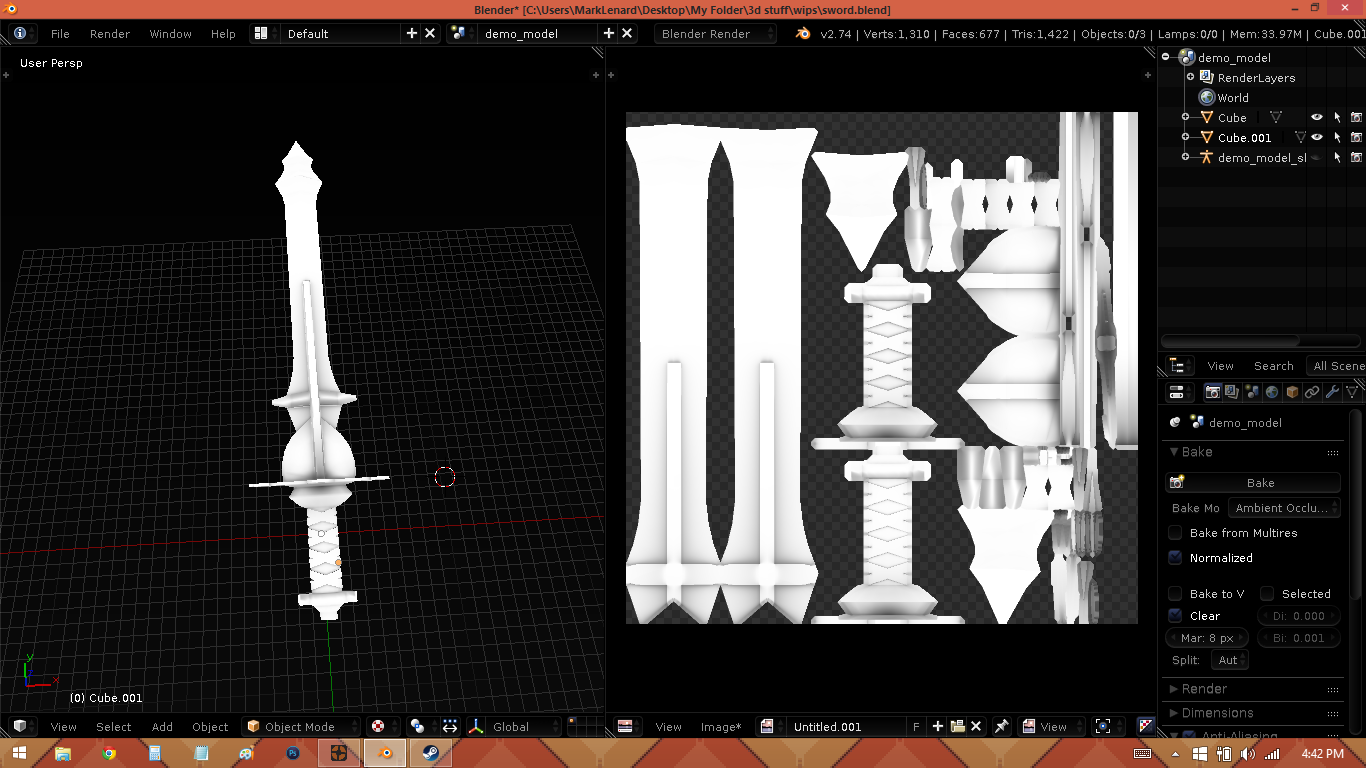Open the Render menu in top bar
This screenshot has height=768, width=1366.
click(x=110, y=34)
